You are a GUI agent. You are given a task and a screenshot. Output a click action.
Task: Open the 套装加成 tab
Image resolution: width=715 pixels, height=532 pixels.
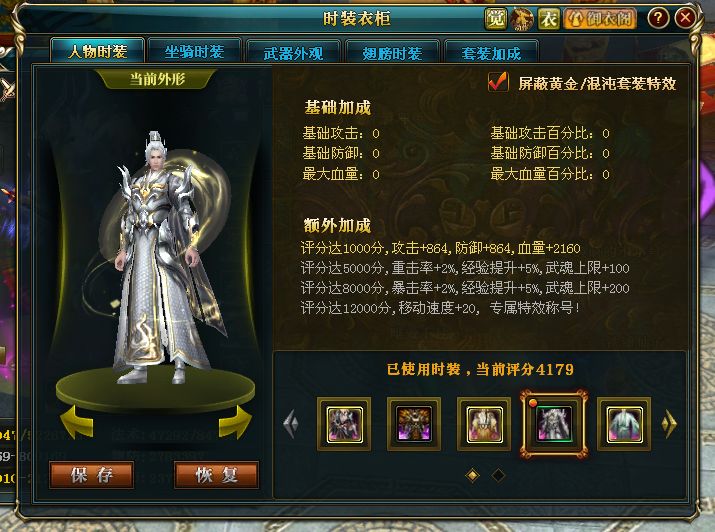491,52
